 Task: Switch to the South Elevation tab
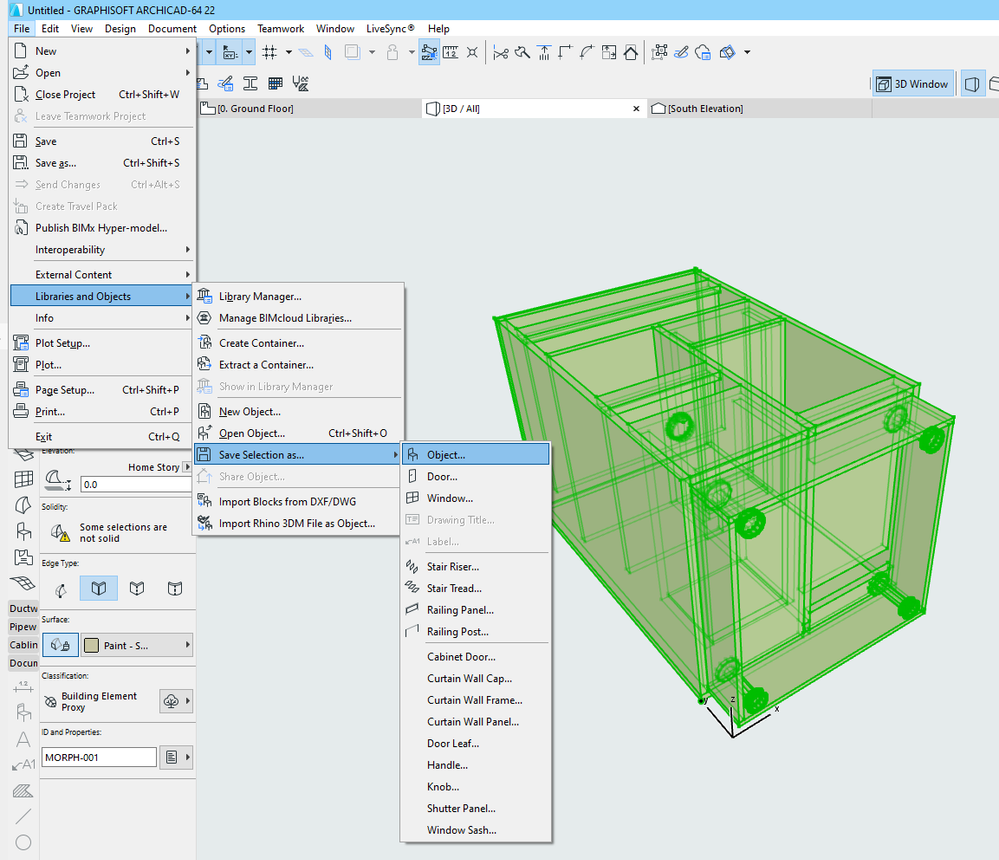point(698,108)
